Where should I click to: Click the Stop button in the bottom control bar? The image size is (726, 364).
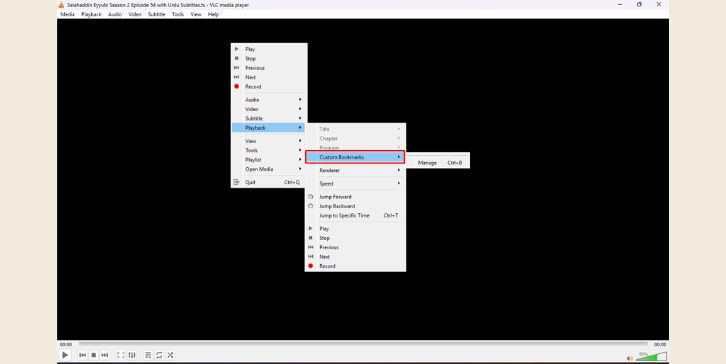tap(94, 355)
